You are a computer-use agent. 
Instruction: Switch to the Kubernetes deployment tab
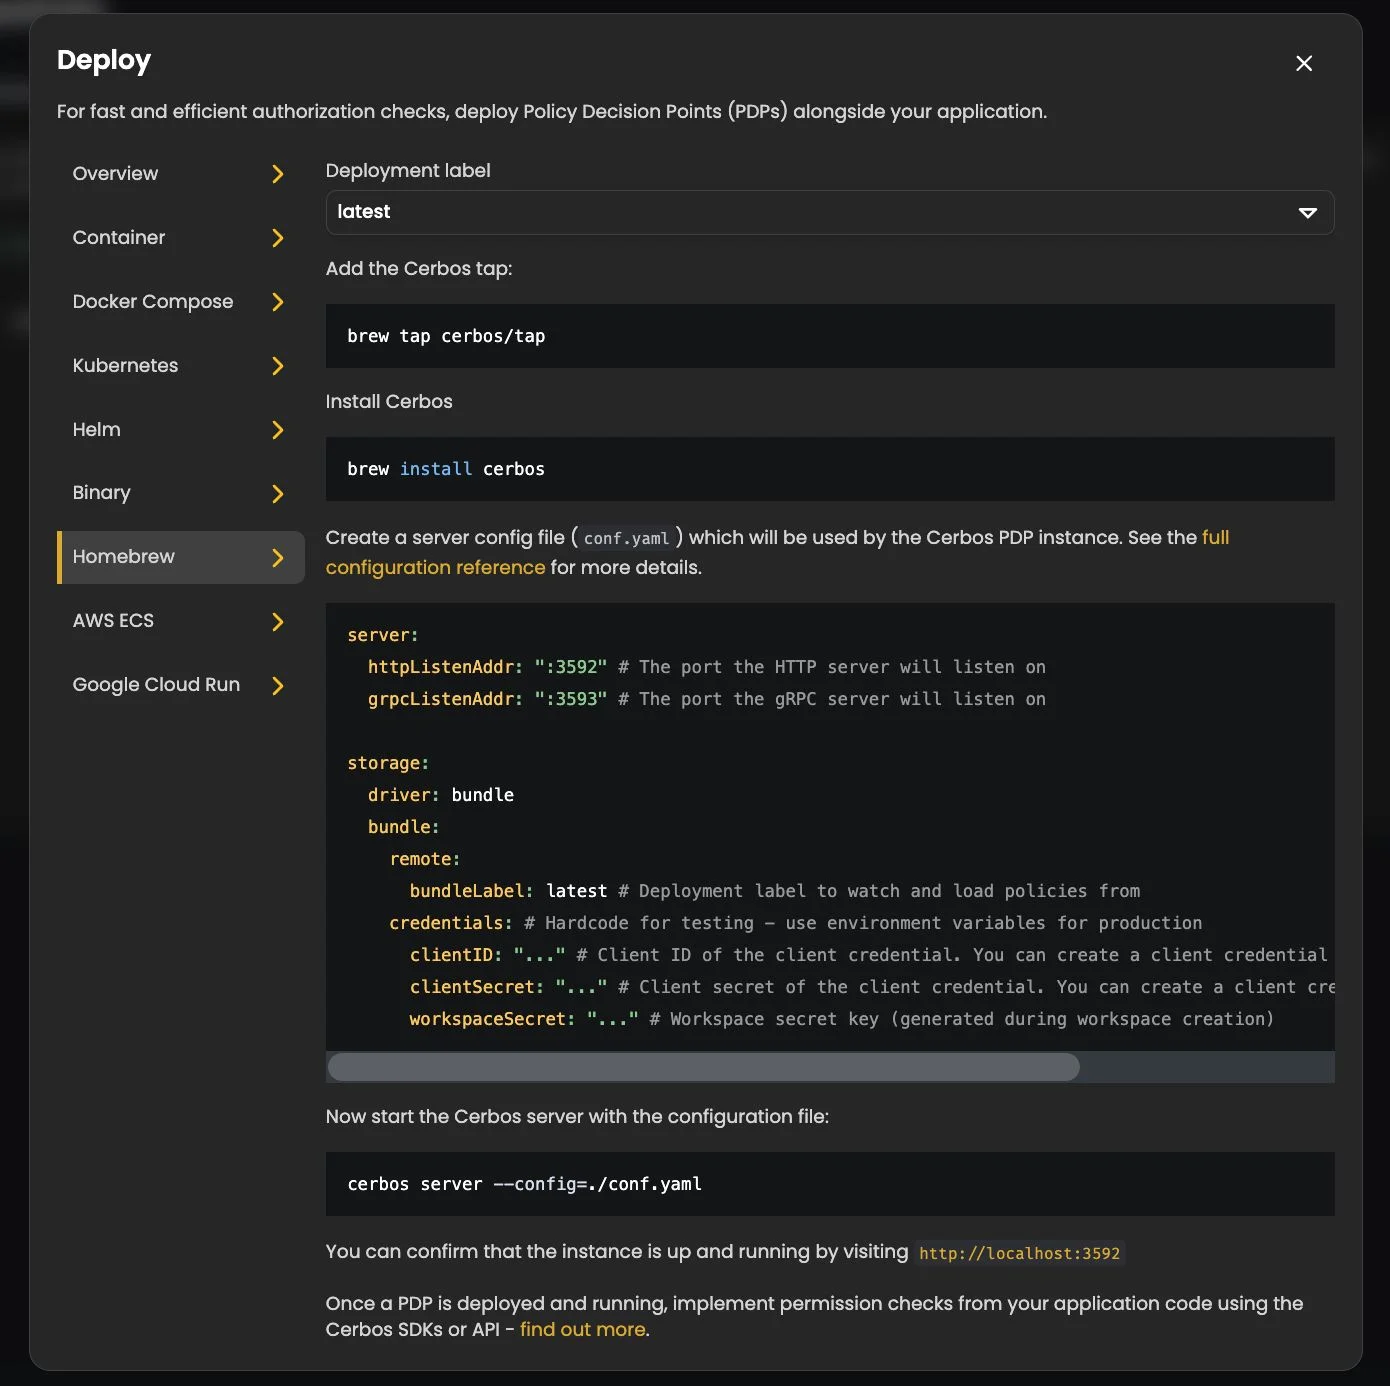(x=125, y=366)
